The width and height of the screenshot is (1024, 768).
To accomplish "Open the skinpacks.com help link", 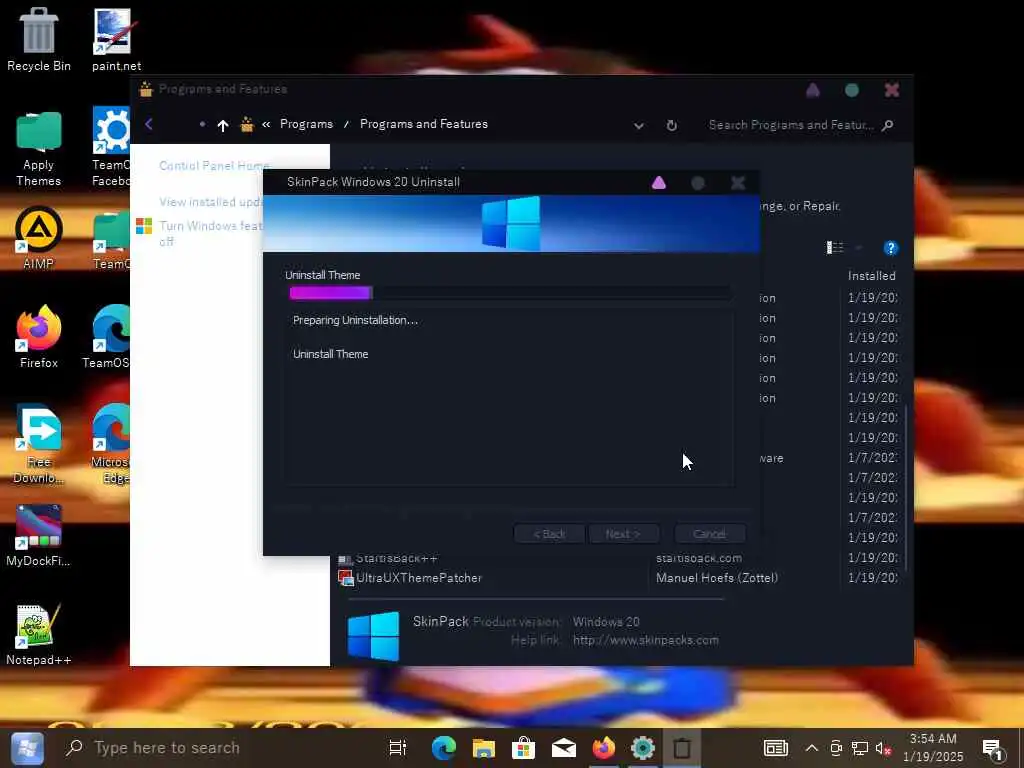I will (646, 640).
